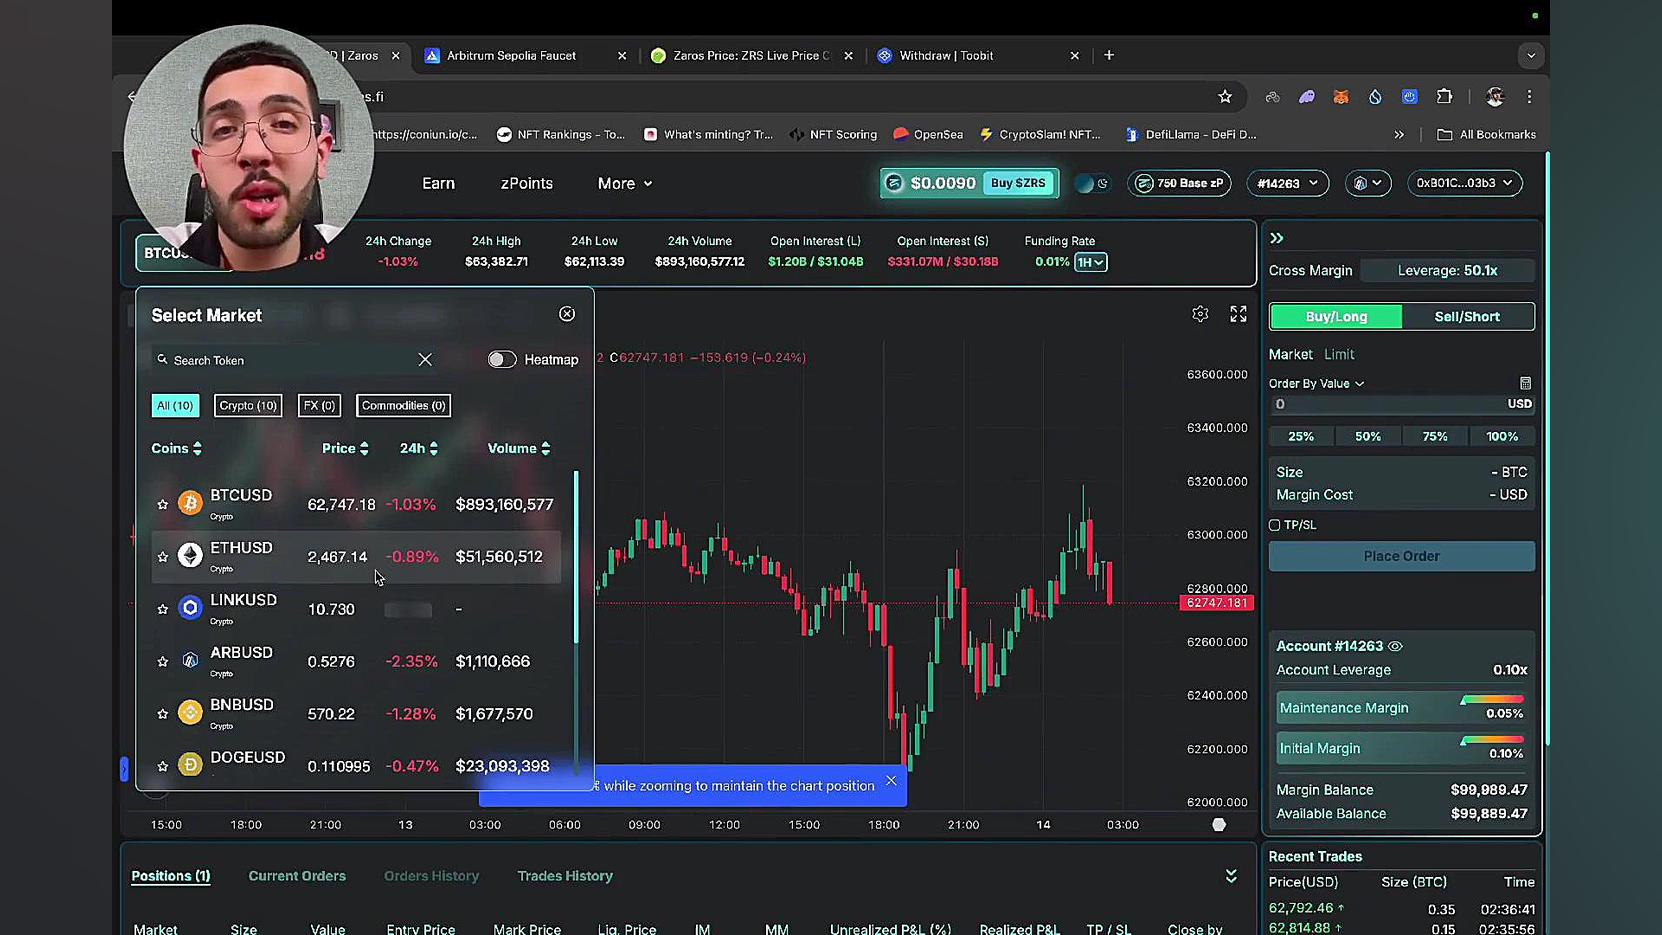The width and height of the screenshot is (1662, 935).
Task: Open the network selector dropdown
Action: (x=1368, y=183)
